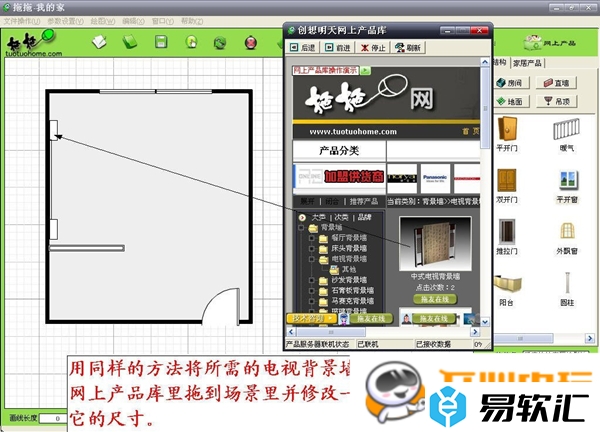Click the 前进 forward button
The height and width of the screenshot is (432, 600).
coord(338,48)
